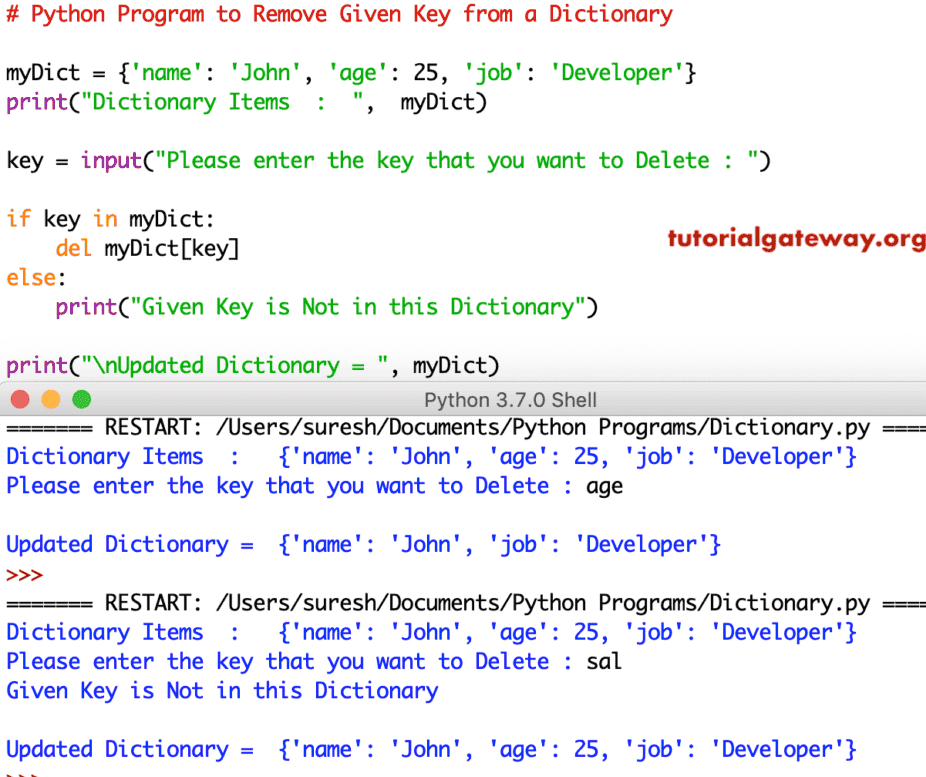This screenshot has height=777, width=926.
Task: Select the myDict variable definition line
Action: pos(350,72)
